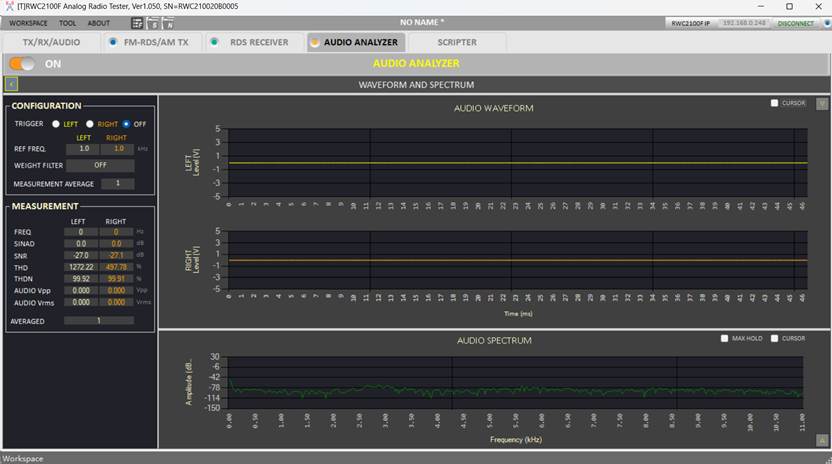Collapse the left panel with the arrow icon
832x464 pixels.
[x=11, y=85]
